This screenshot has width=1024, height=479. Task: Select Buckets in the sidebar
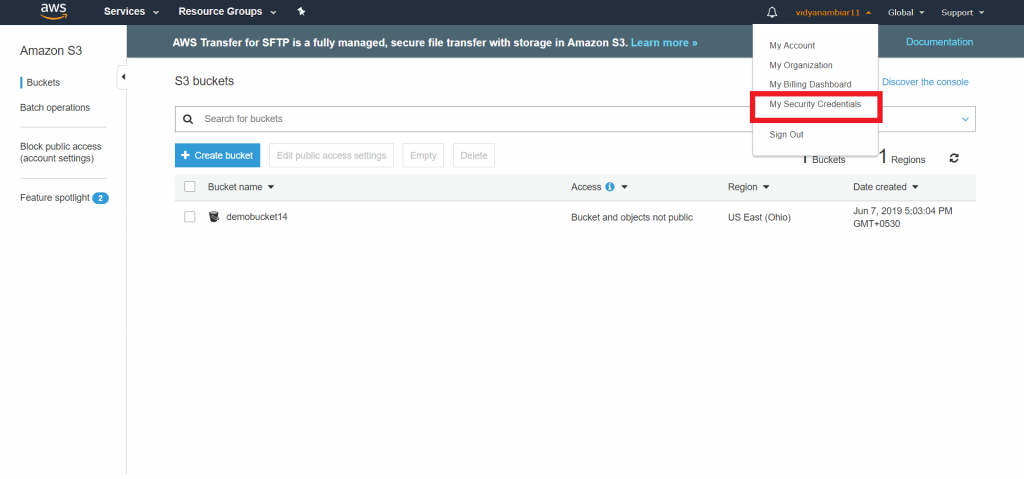(x=43, y=83)
